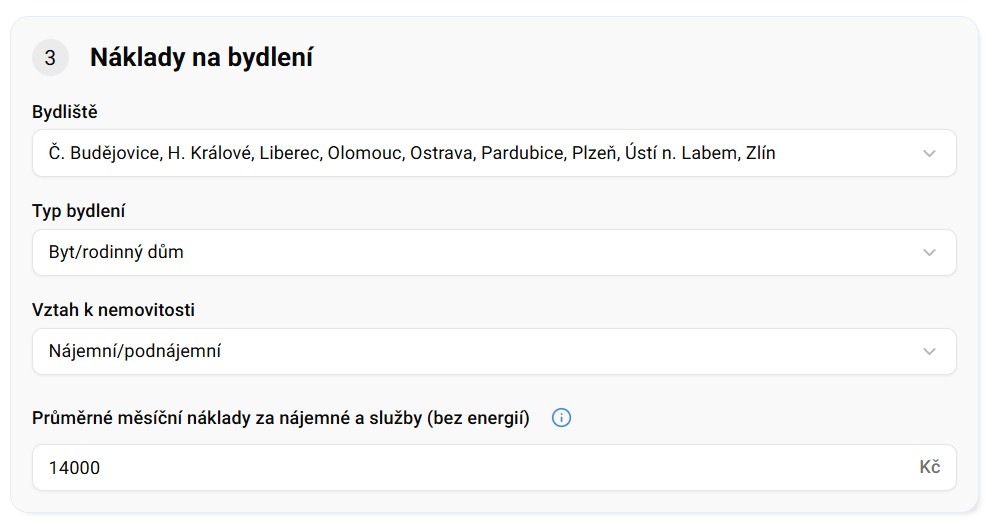Click the Náklady na bydlení heading

[x=201, y=58]
